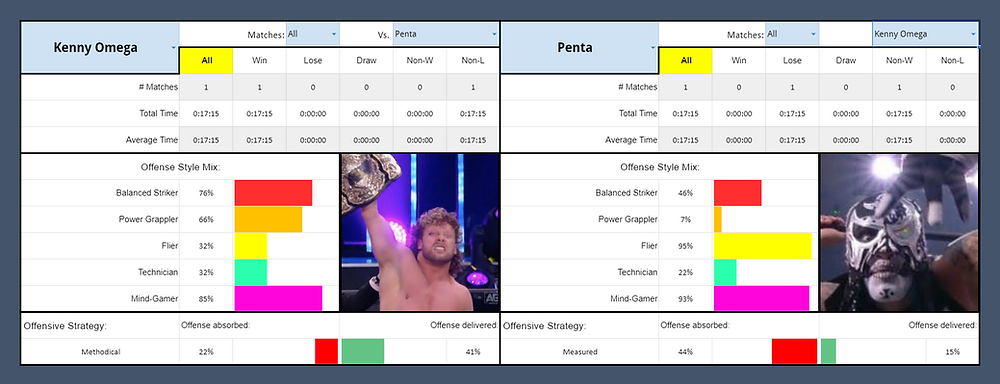
Task: Click 'Offense Style Mix:' heading in Kenny Omega panel
Action: click(180, 167)
